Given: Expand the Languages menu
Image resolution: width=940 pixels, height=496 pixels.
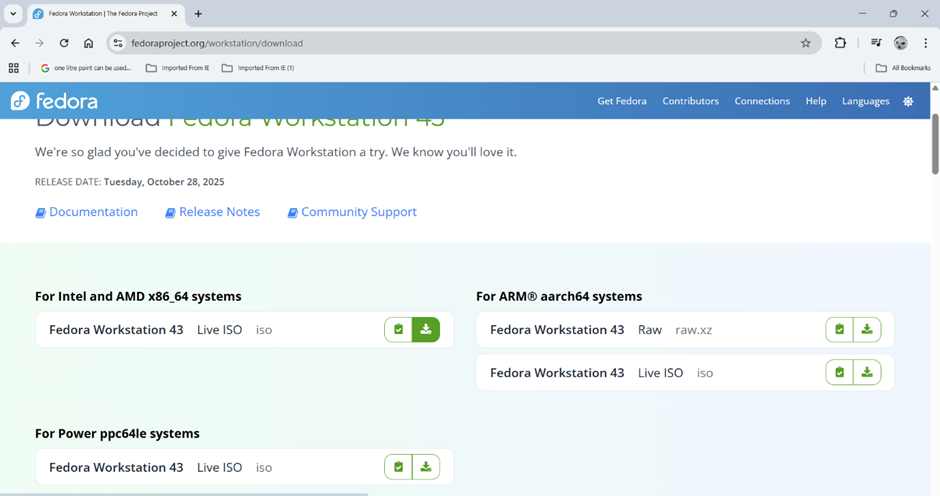Looking at the screenshot, I should 865,101.
